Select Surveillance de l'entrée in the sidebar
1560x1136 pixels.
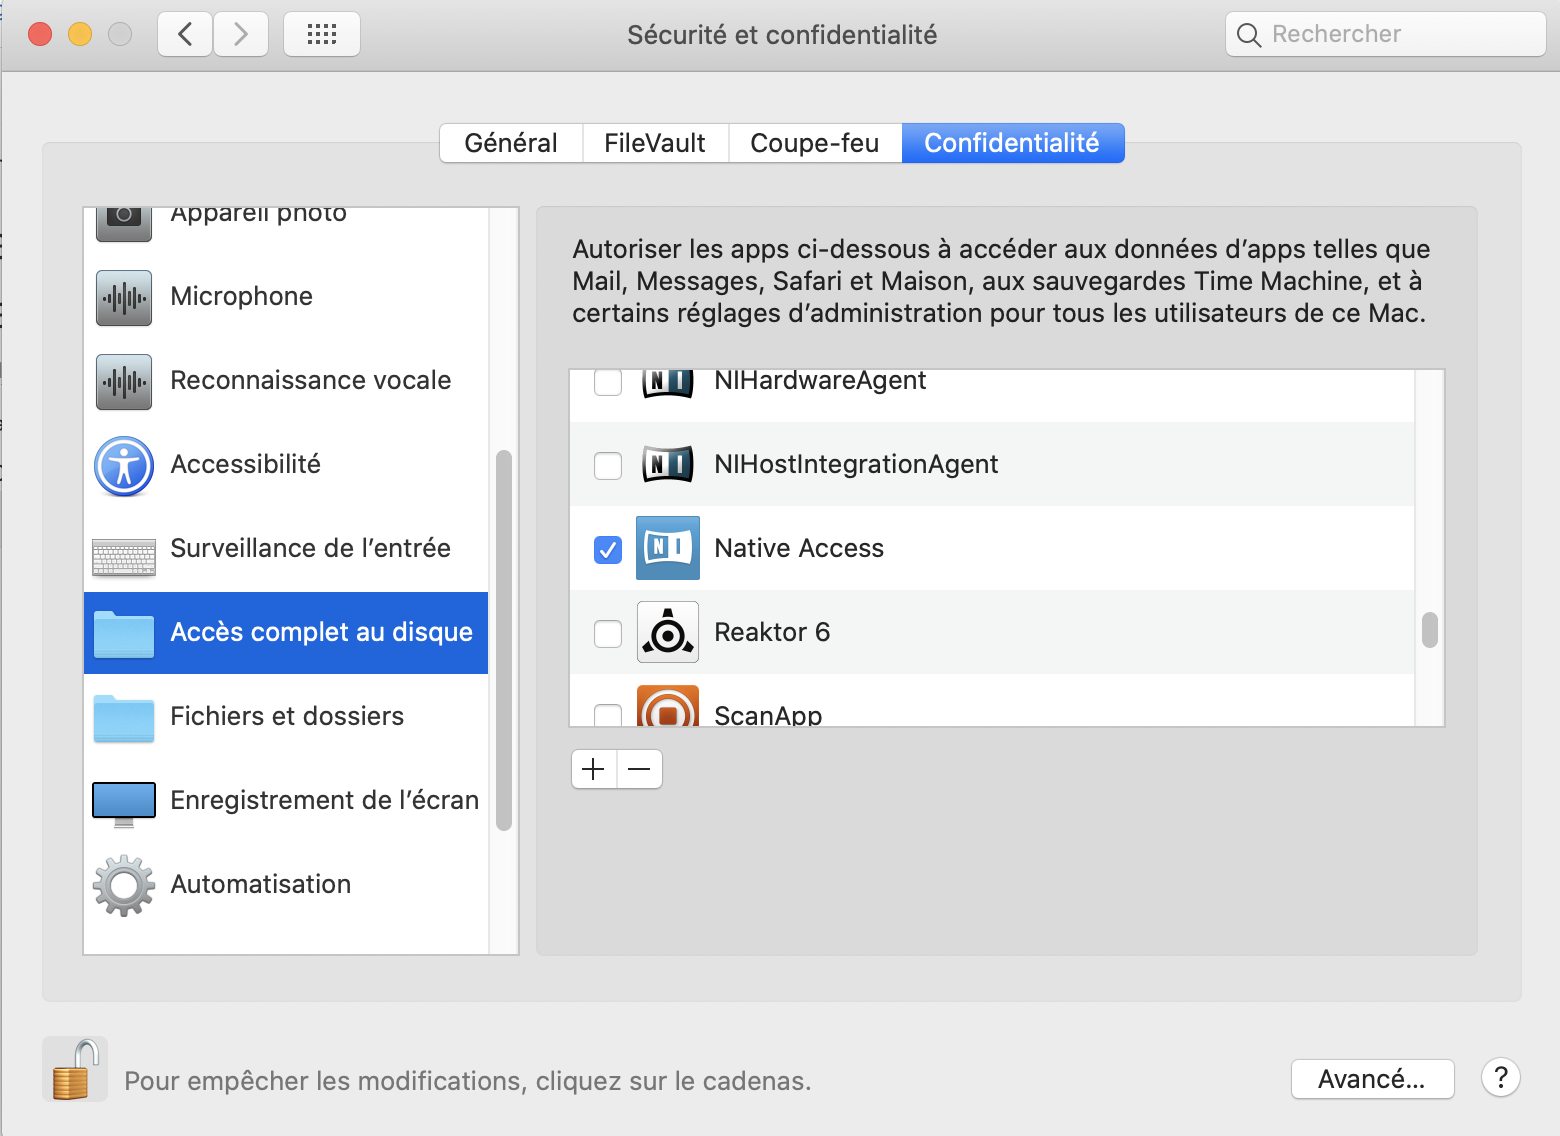point(311,549)
